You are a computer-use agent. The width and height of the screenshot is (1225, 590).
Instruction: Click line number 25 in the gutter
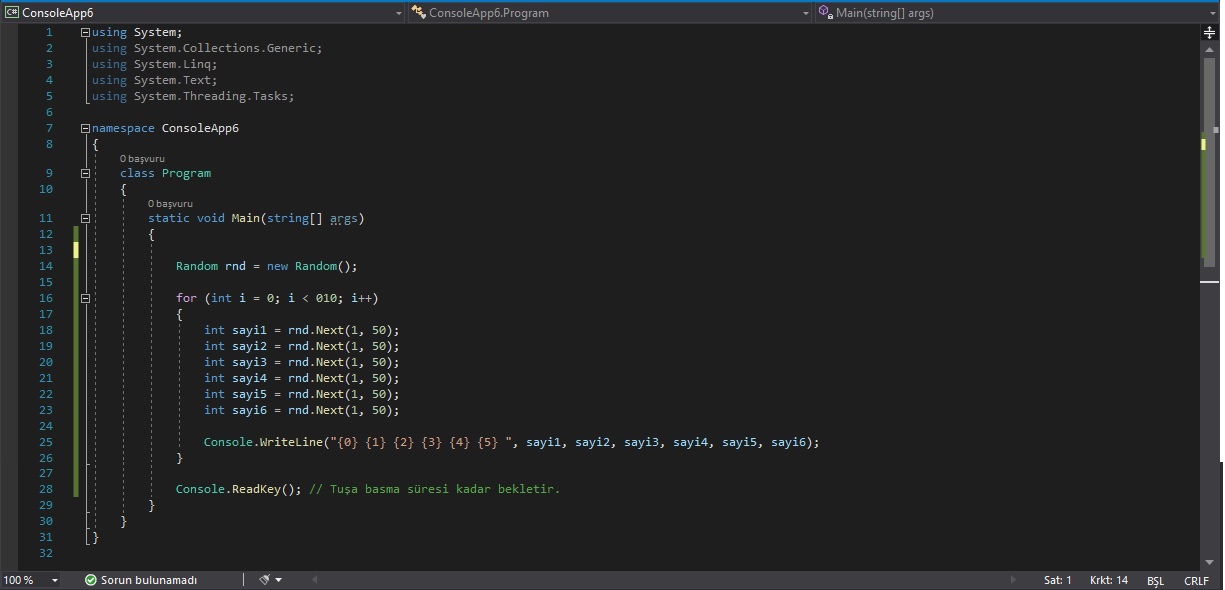pyautogui.click(x=46, y=442)
